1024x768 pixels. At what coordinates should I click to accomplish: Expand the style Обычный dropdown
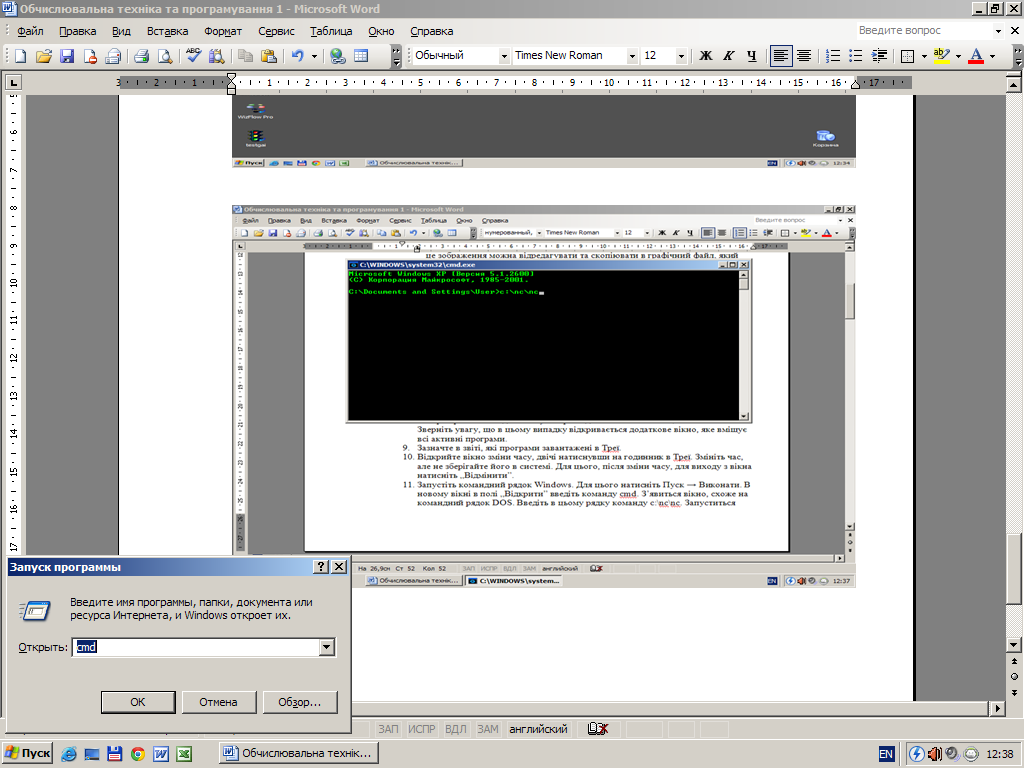click(504, 57)
